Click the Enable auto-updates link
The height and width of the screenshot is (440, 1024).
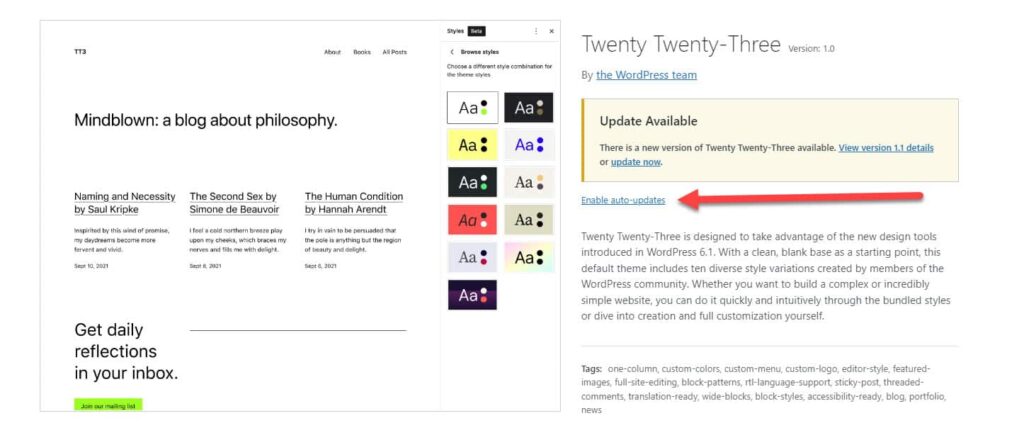pyautogui.click(x=623, y=200)
